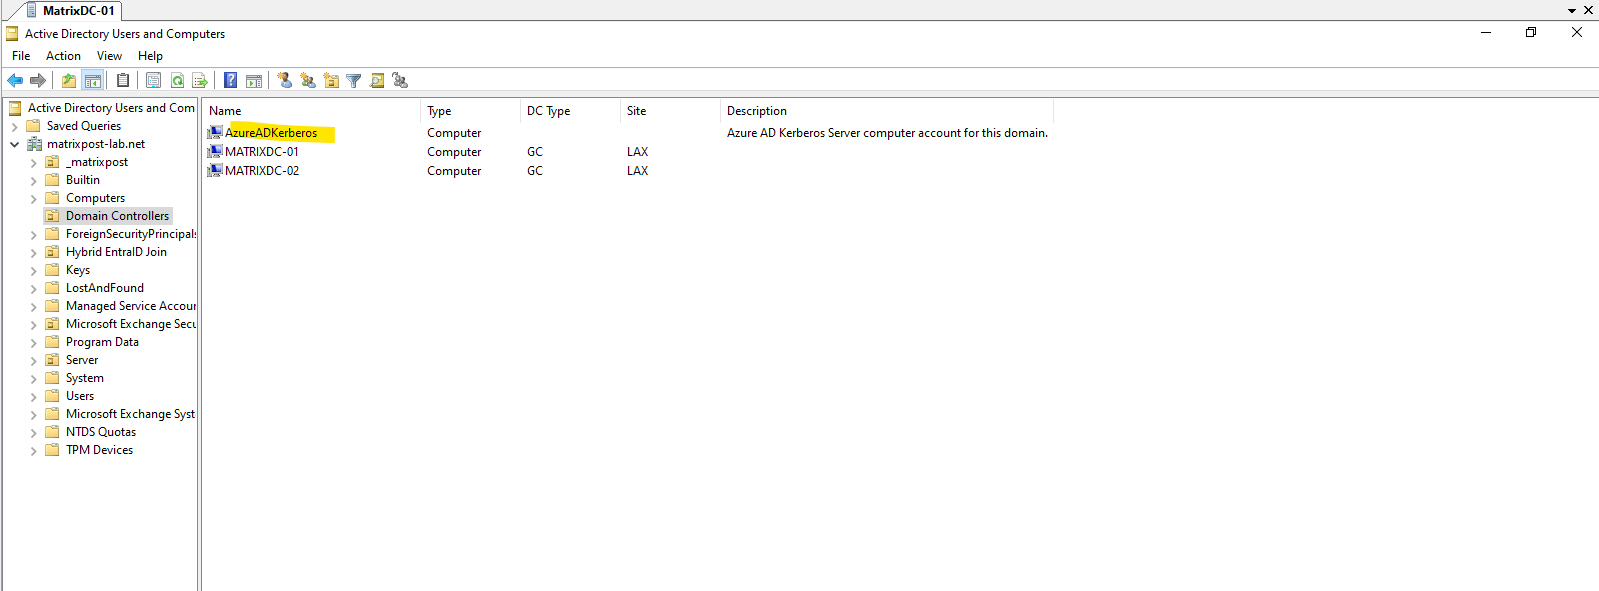Image resolution: width=1599 pixels, height=591 pixels.
Task: Open the Action menu
Action: [63, 56]
